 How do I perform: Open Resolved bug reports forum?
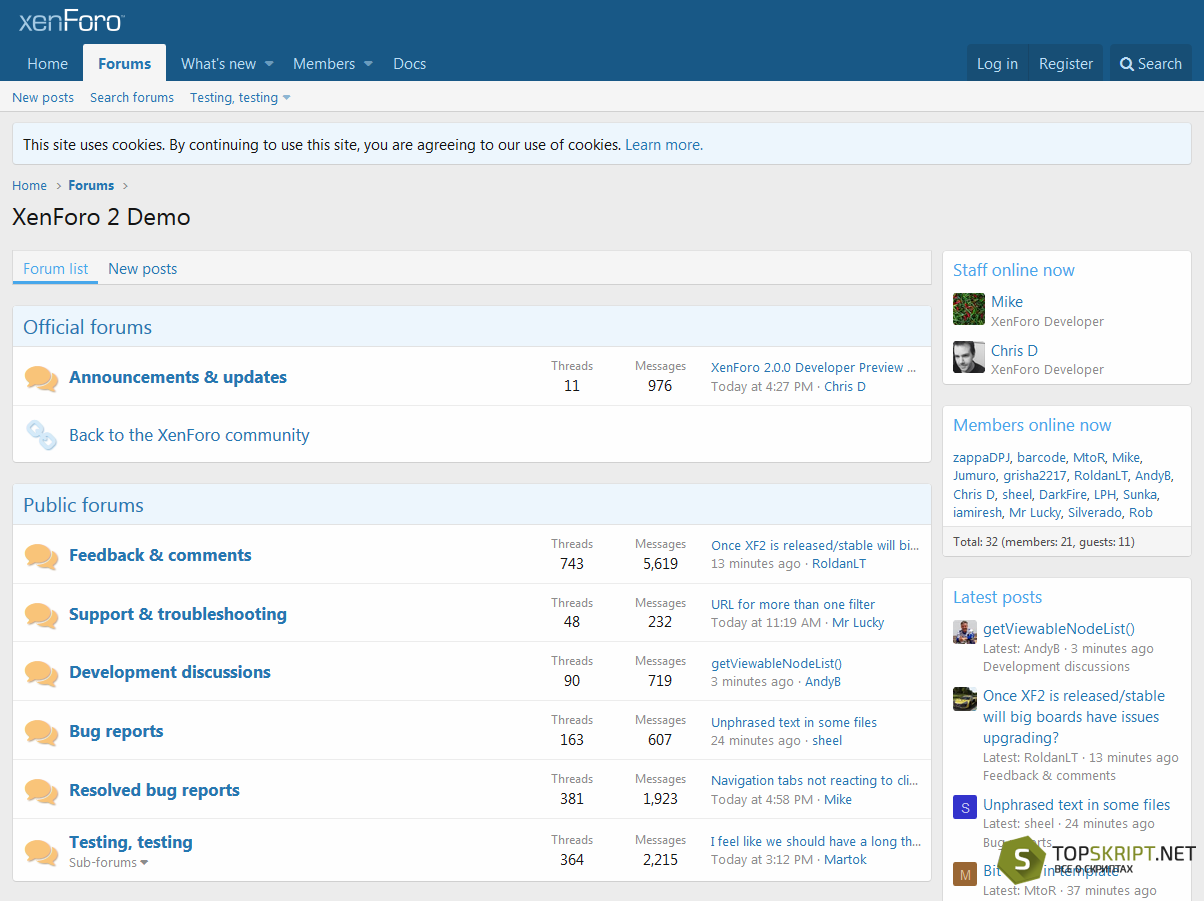(x=154, y=790)
